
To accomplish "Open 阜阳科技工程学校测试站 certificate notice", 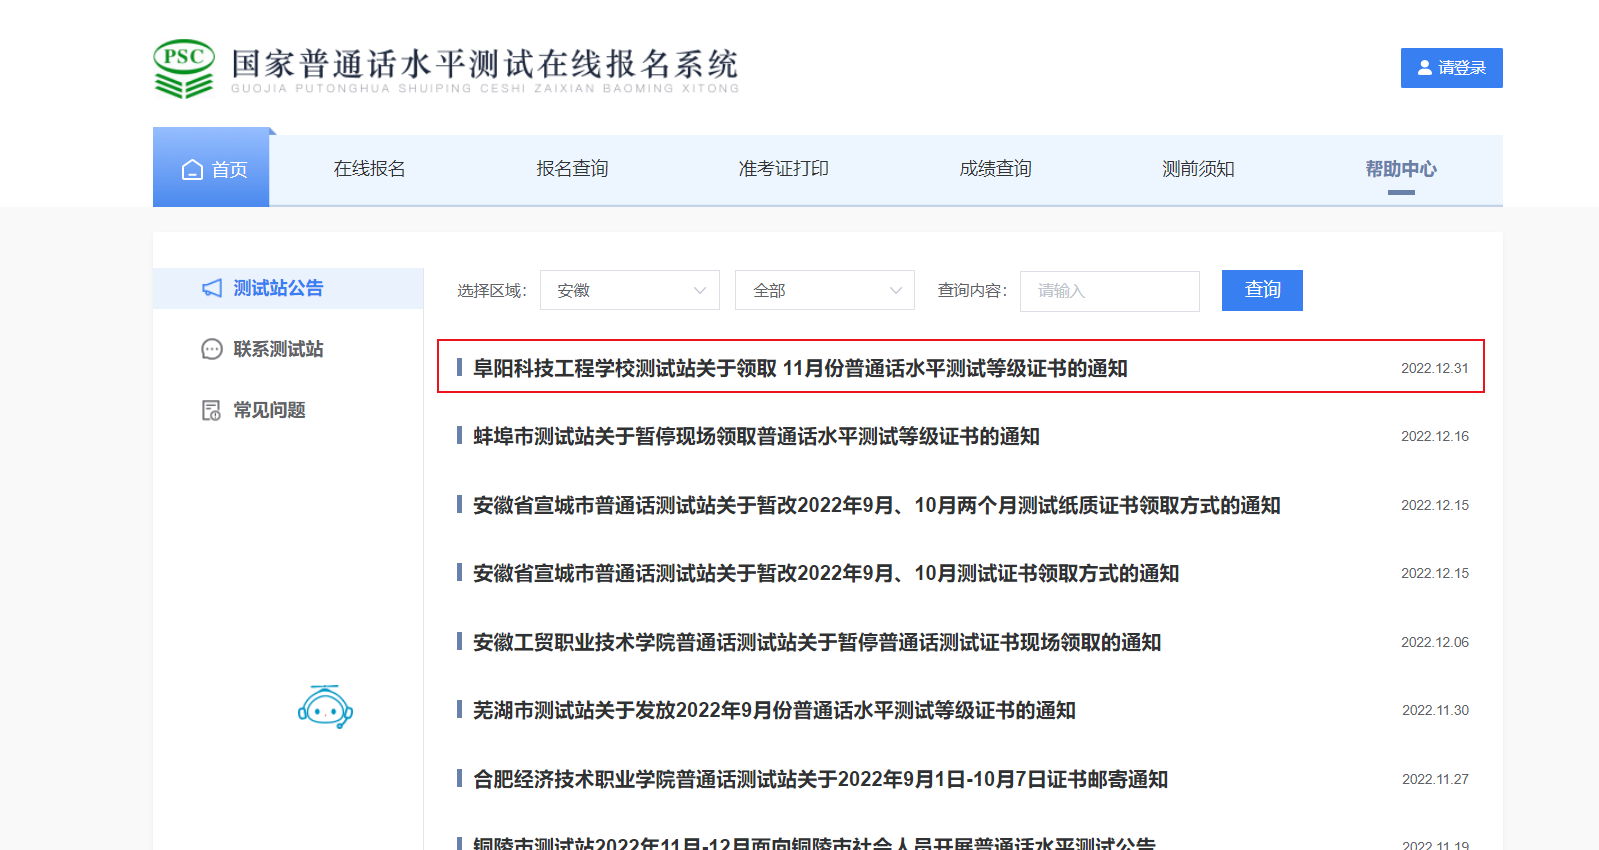I will (800, 368).
